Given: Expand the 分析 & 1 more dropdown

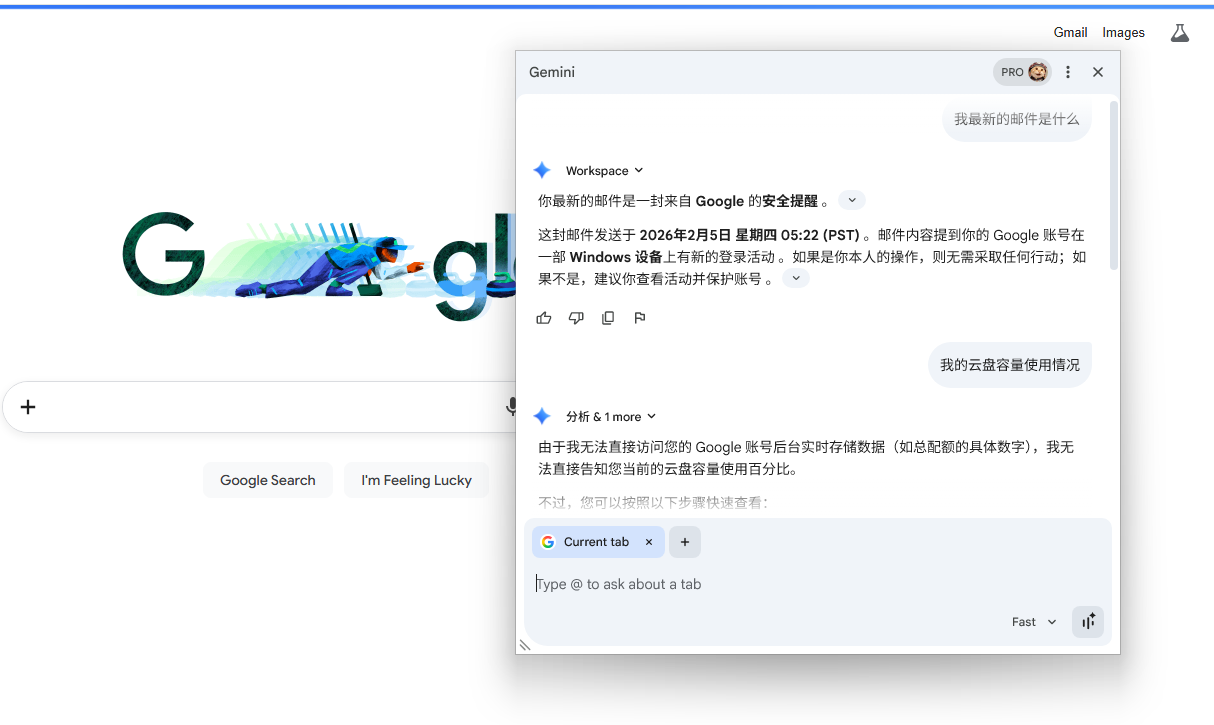Looking at the screenshot, I should (x=610, y=416).
